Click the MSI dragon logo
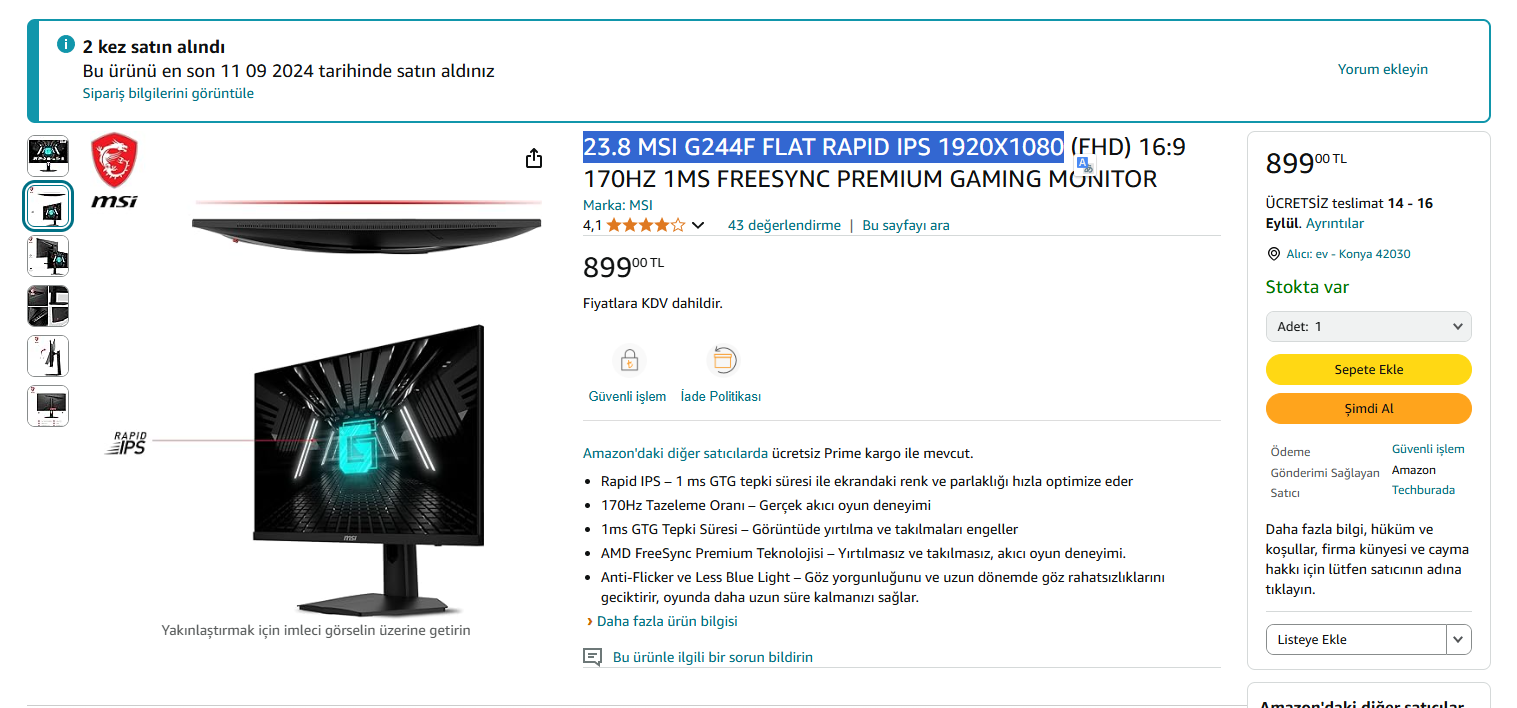Viewport: 1517px width, 708px height. tap(114, 171)
